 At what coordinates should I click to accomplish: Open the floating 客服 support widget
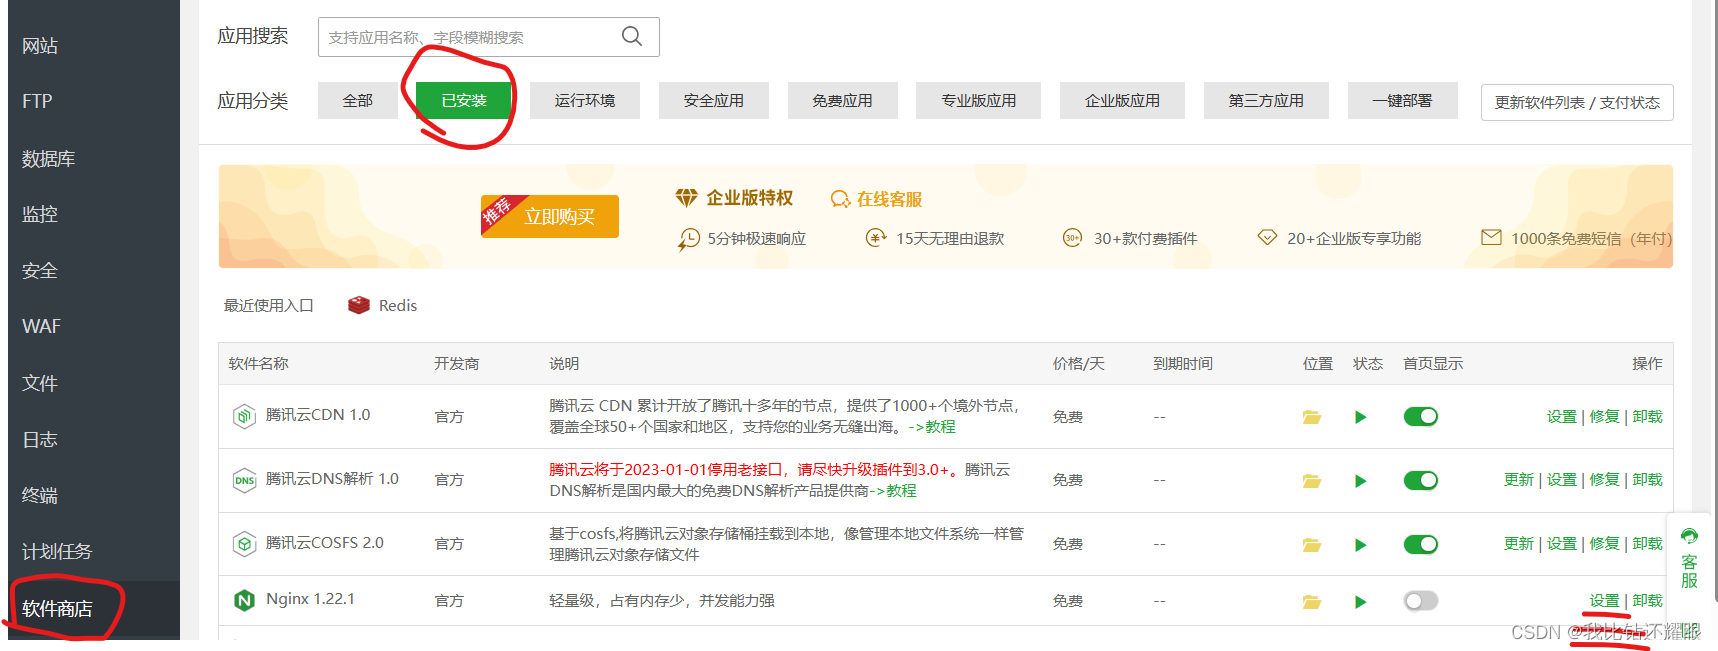[1689, 557]
